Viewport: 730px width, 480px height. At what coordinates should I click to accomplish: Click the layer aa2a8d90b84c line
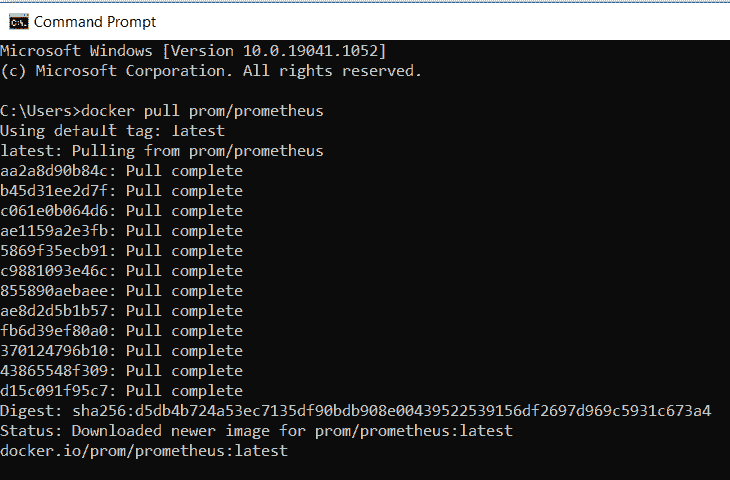[122, 171]
